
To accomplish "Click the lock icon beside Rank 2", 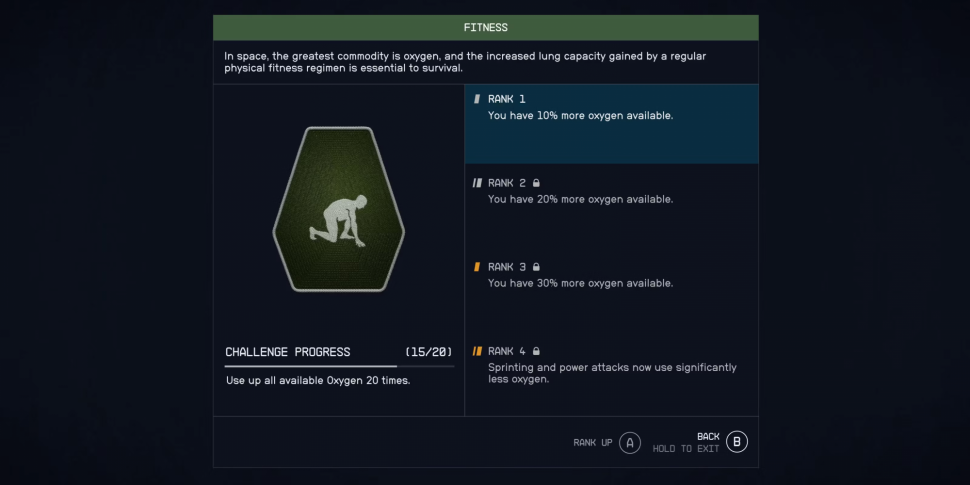I will coord(537,183).
